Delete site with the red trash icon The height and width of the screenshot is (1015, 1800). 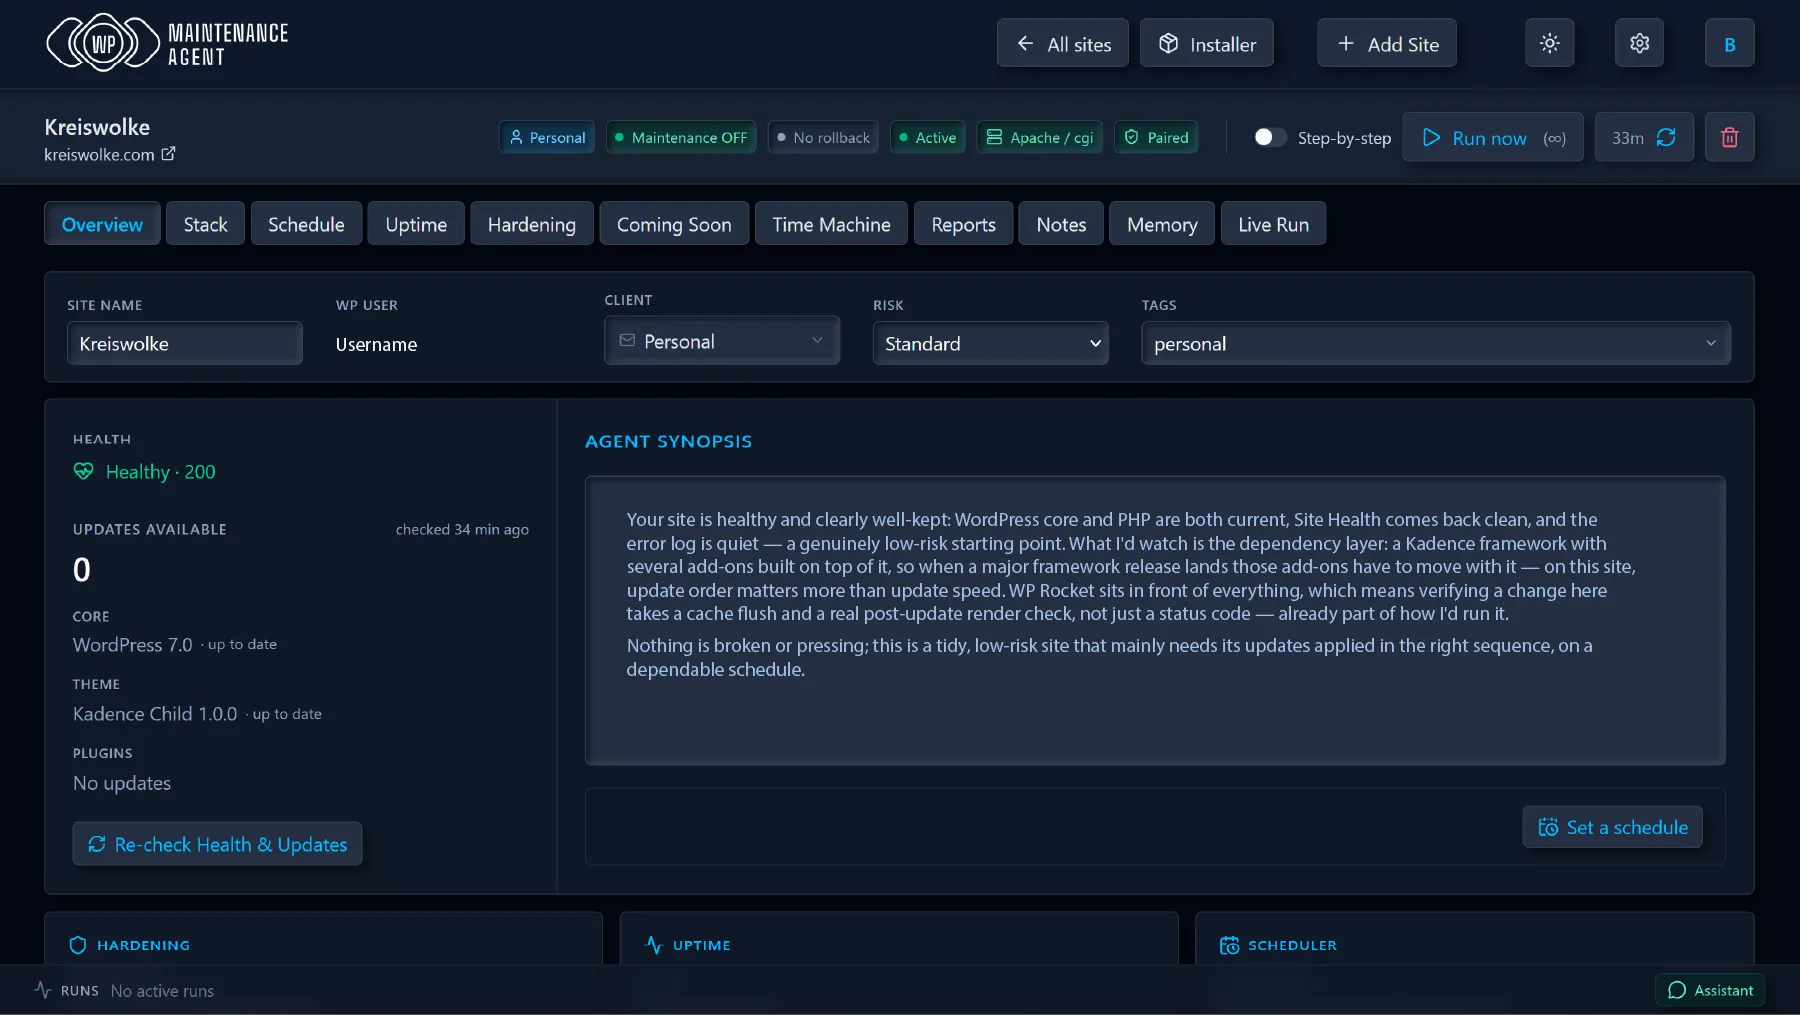[x=1729, y=137]
